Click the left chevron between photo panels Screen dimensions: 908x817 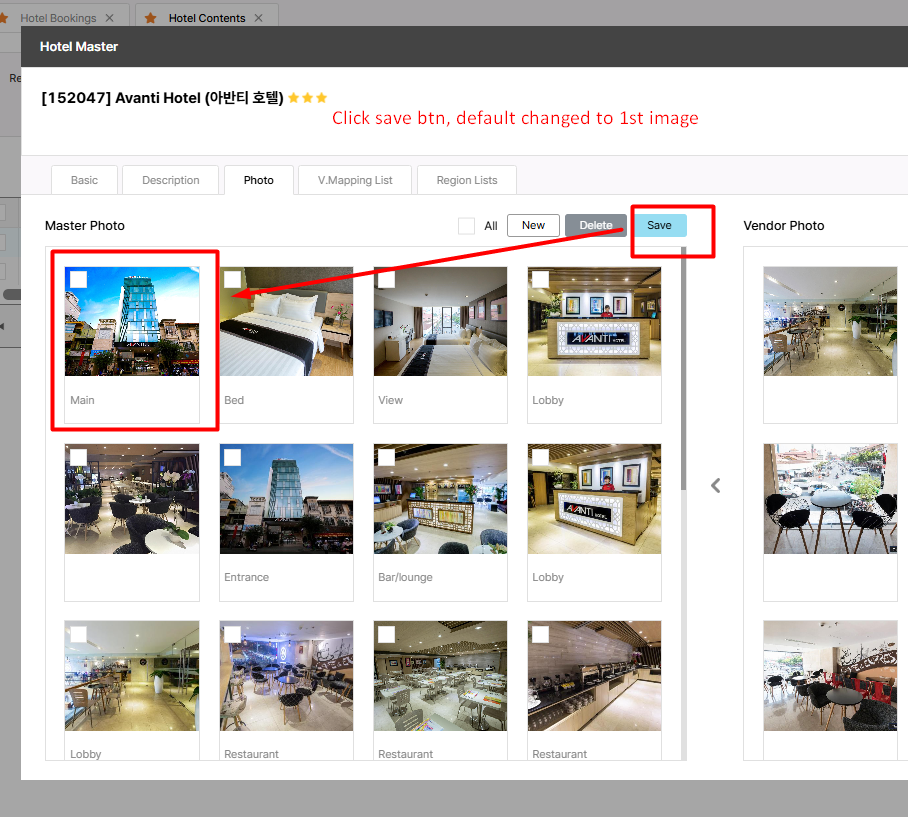(x=716, y=485)
